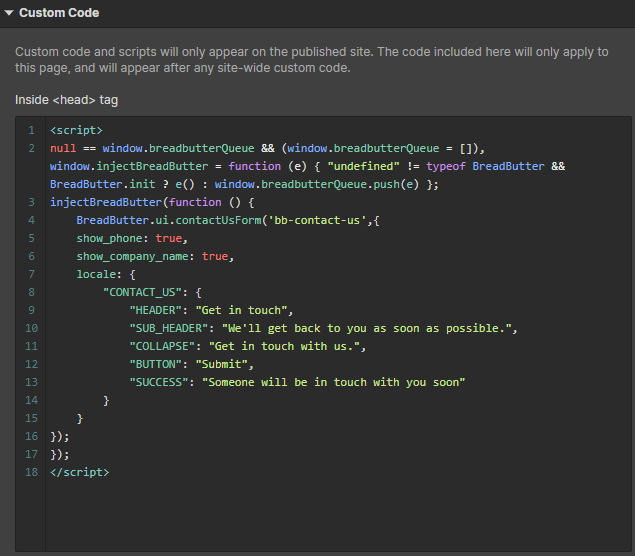The image size is (635, 556).
Task: Click the 'null' keyword on line 2
Action: tap(63, 148)
